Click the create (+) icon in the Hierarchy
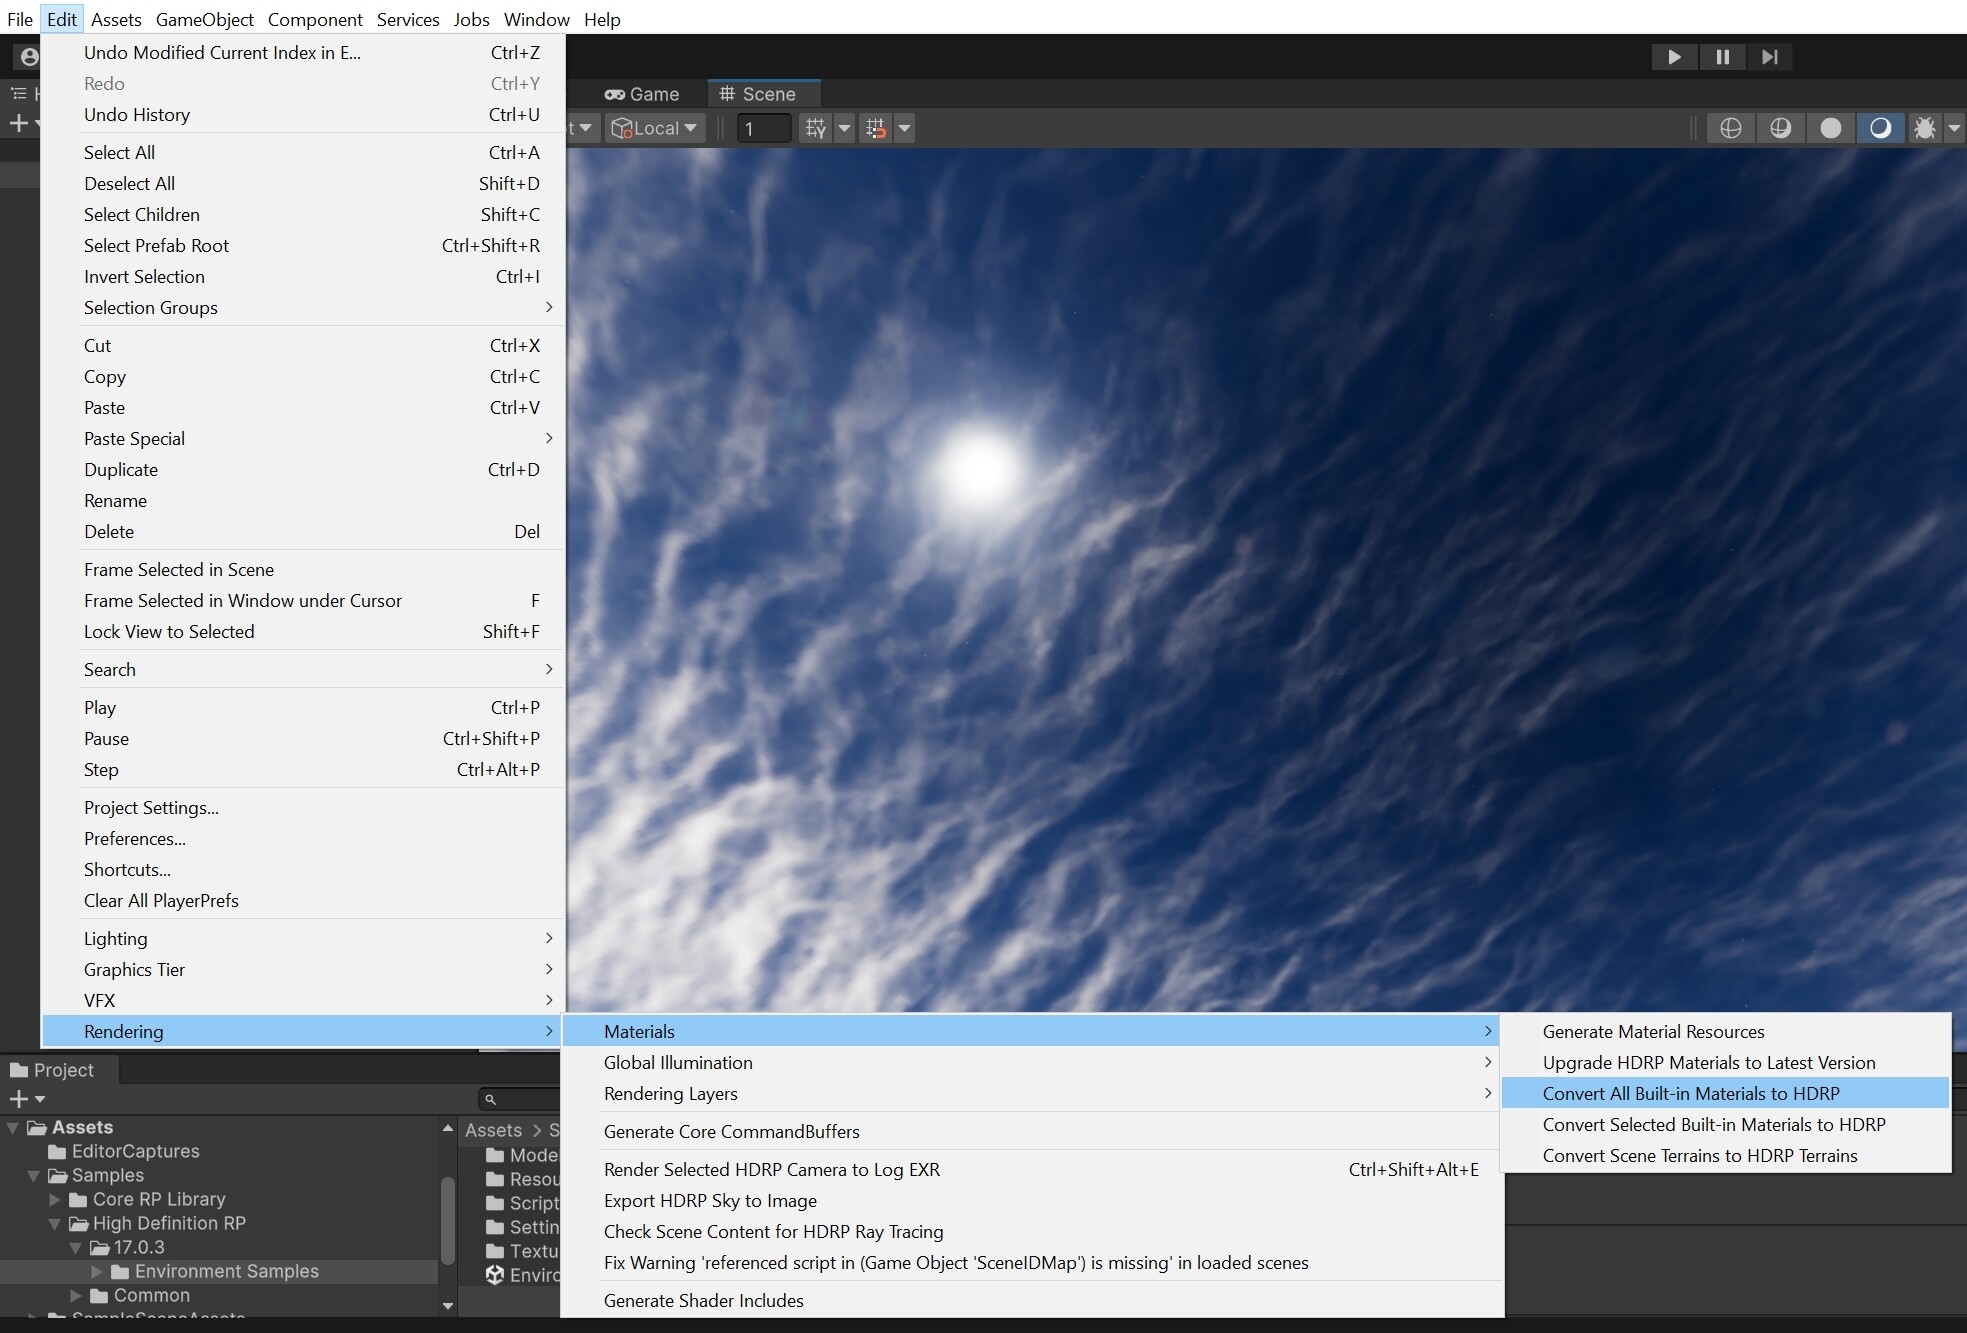1967x1333 pixels. pyautogui.click(x=18, y=122)
